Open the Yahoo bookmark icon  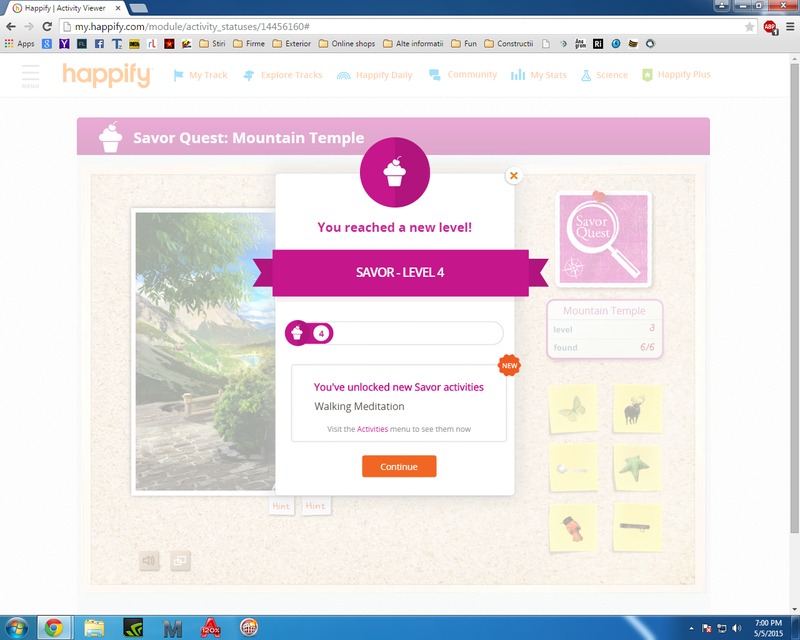click(64, 44)
